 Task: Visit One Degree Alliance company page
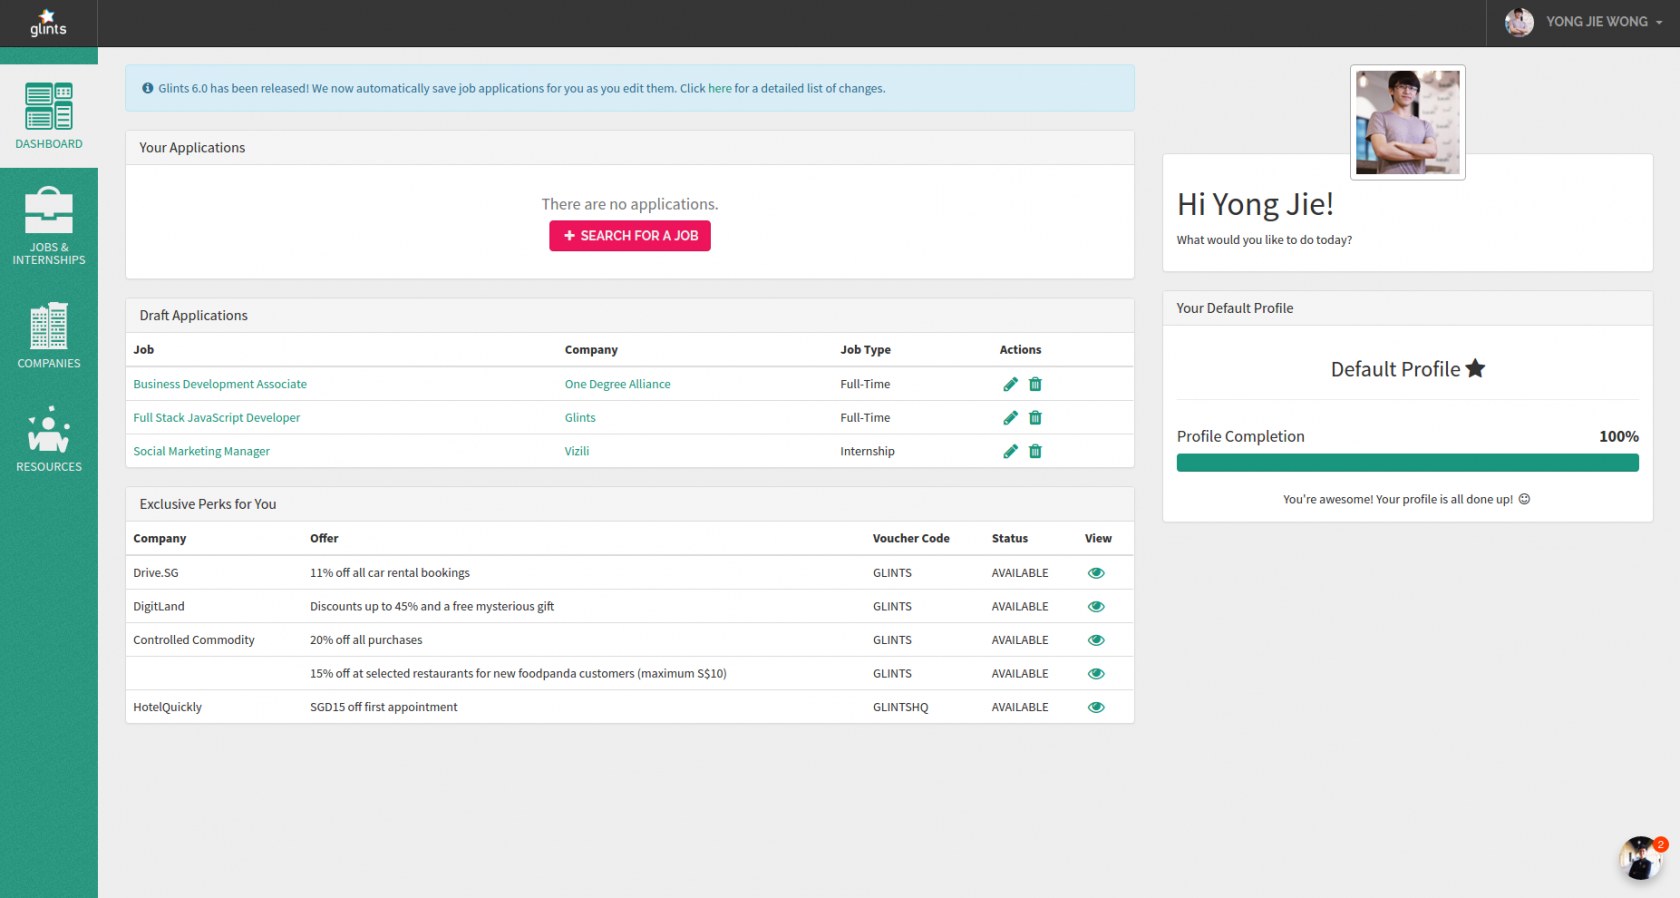[x=618, y=384]
